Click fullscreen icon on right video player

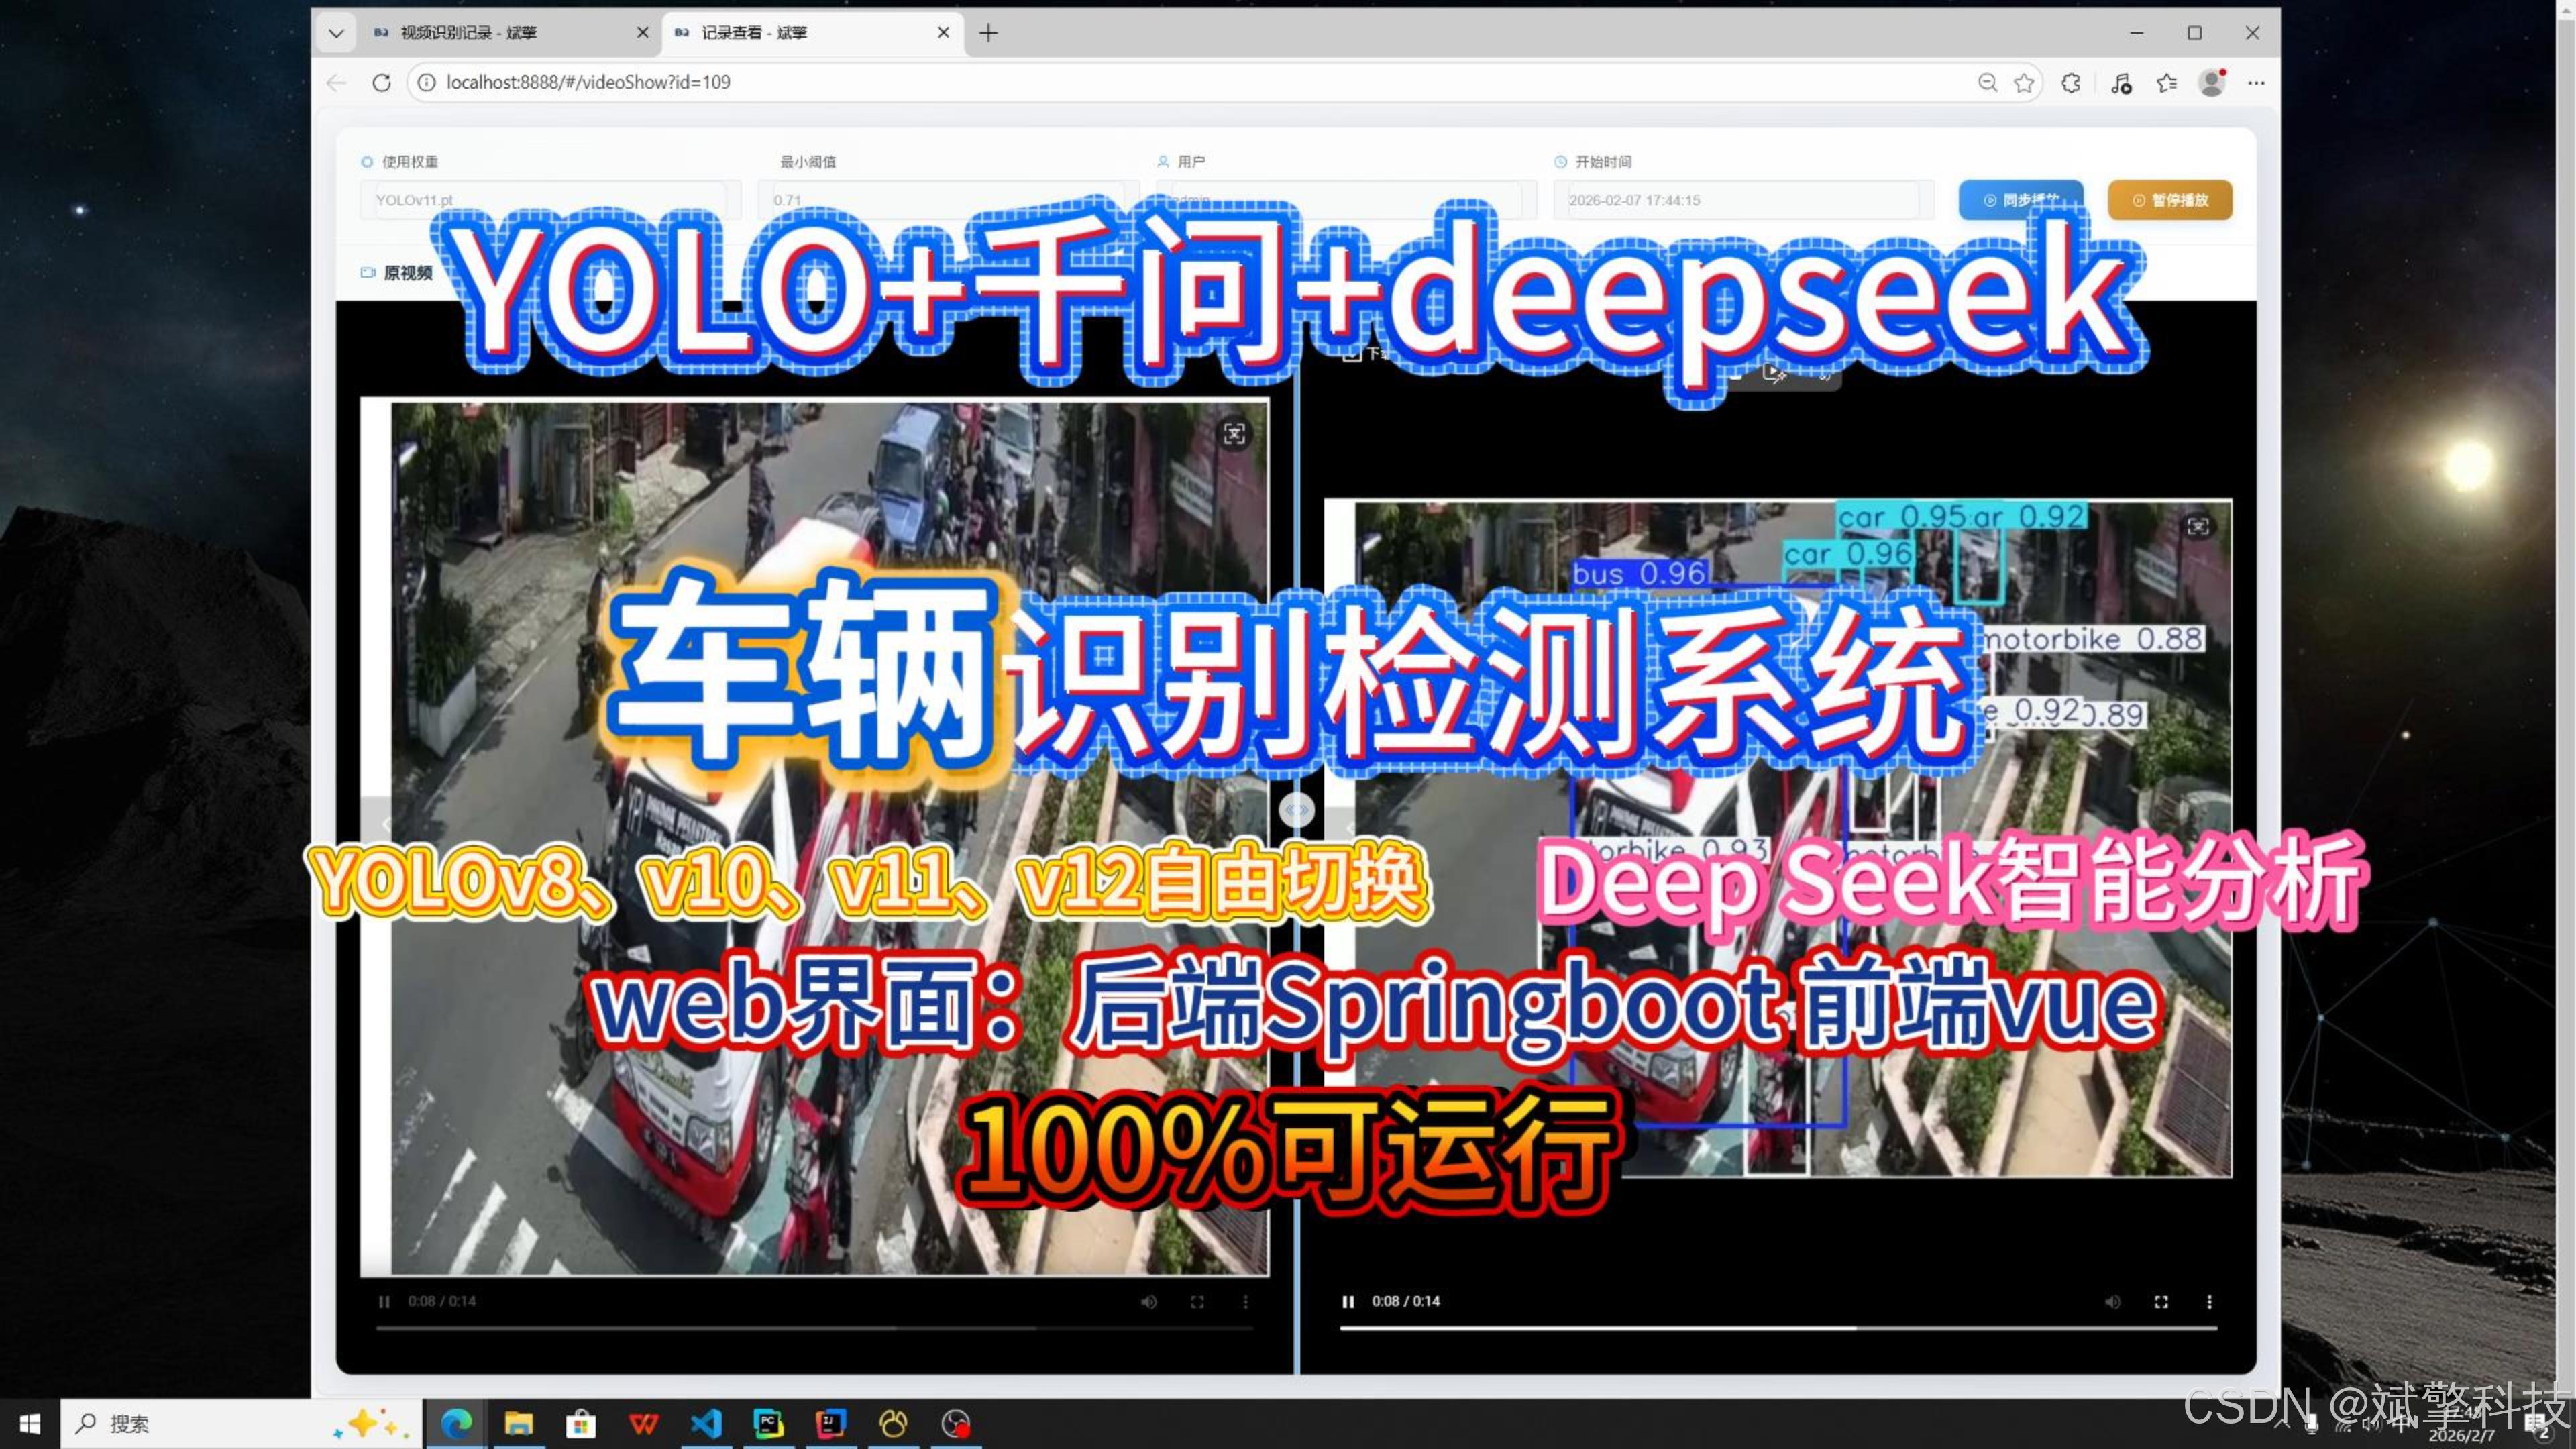click(2161, 1301)
